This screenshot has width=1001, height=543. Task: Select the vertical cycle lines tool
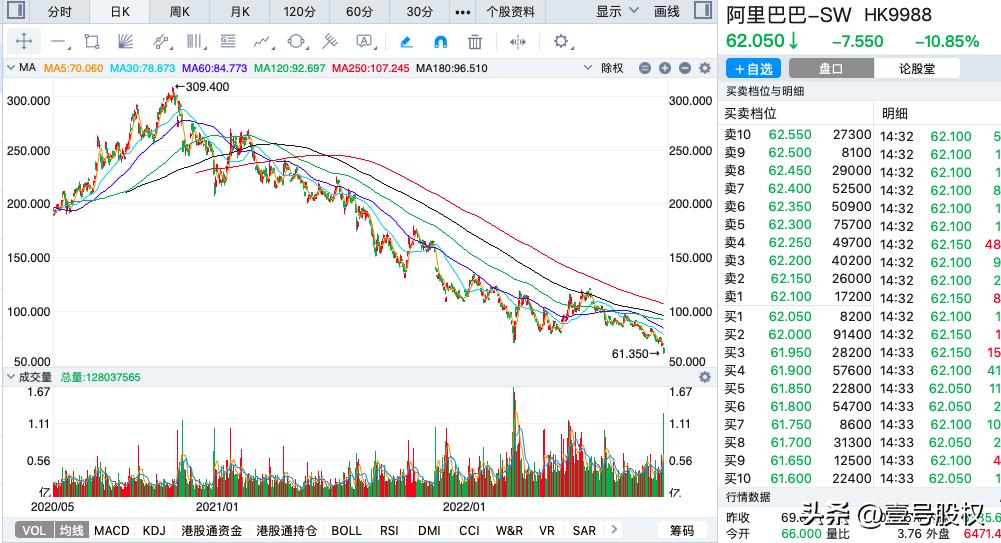(195, 42)
